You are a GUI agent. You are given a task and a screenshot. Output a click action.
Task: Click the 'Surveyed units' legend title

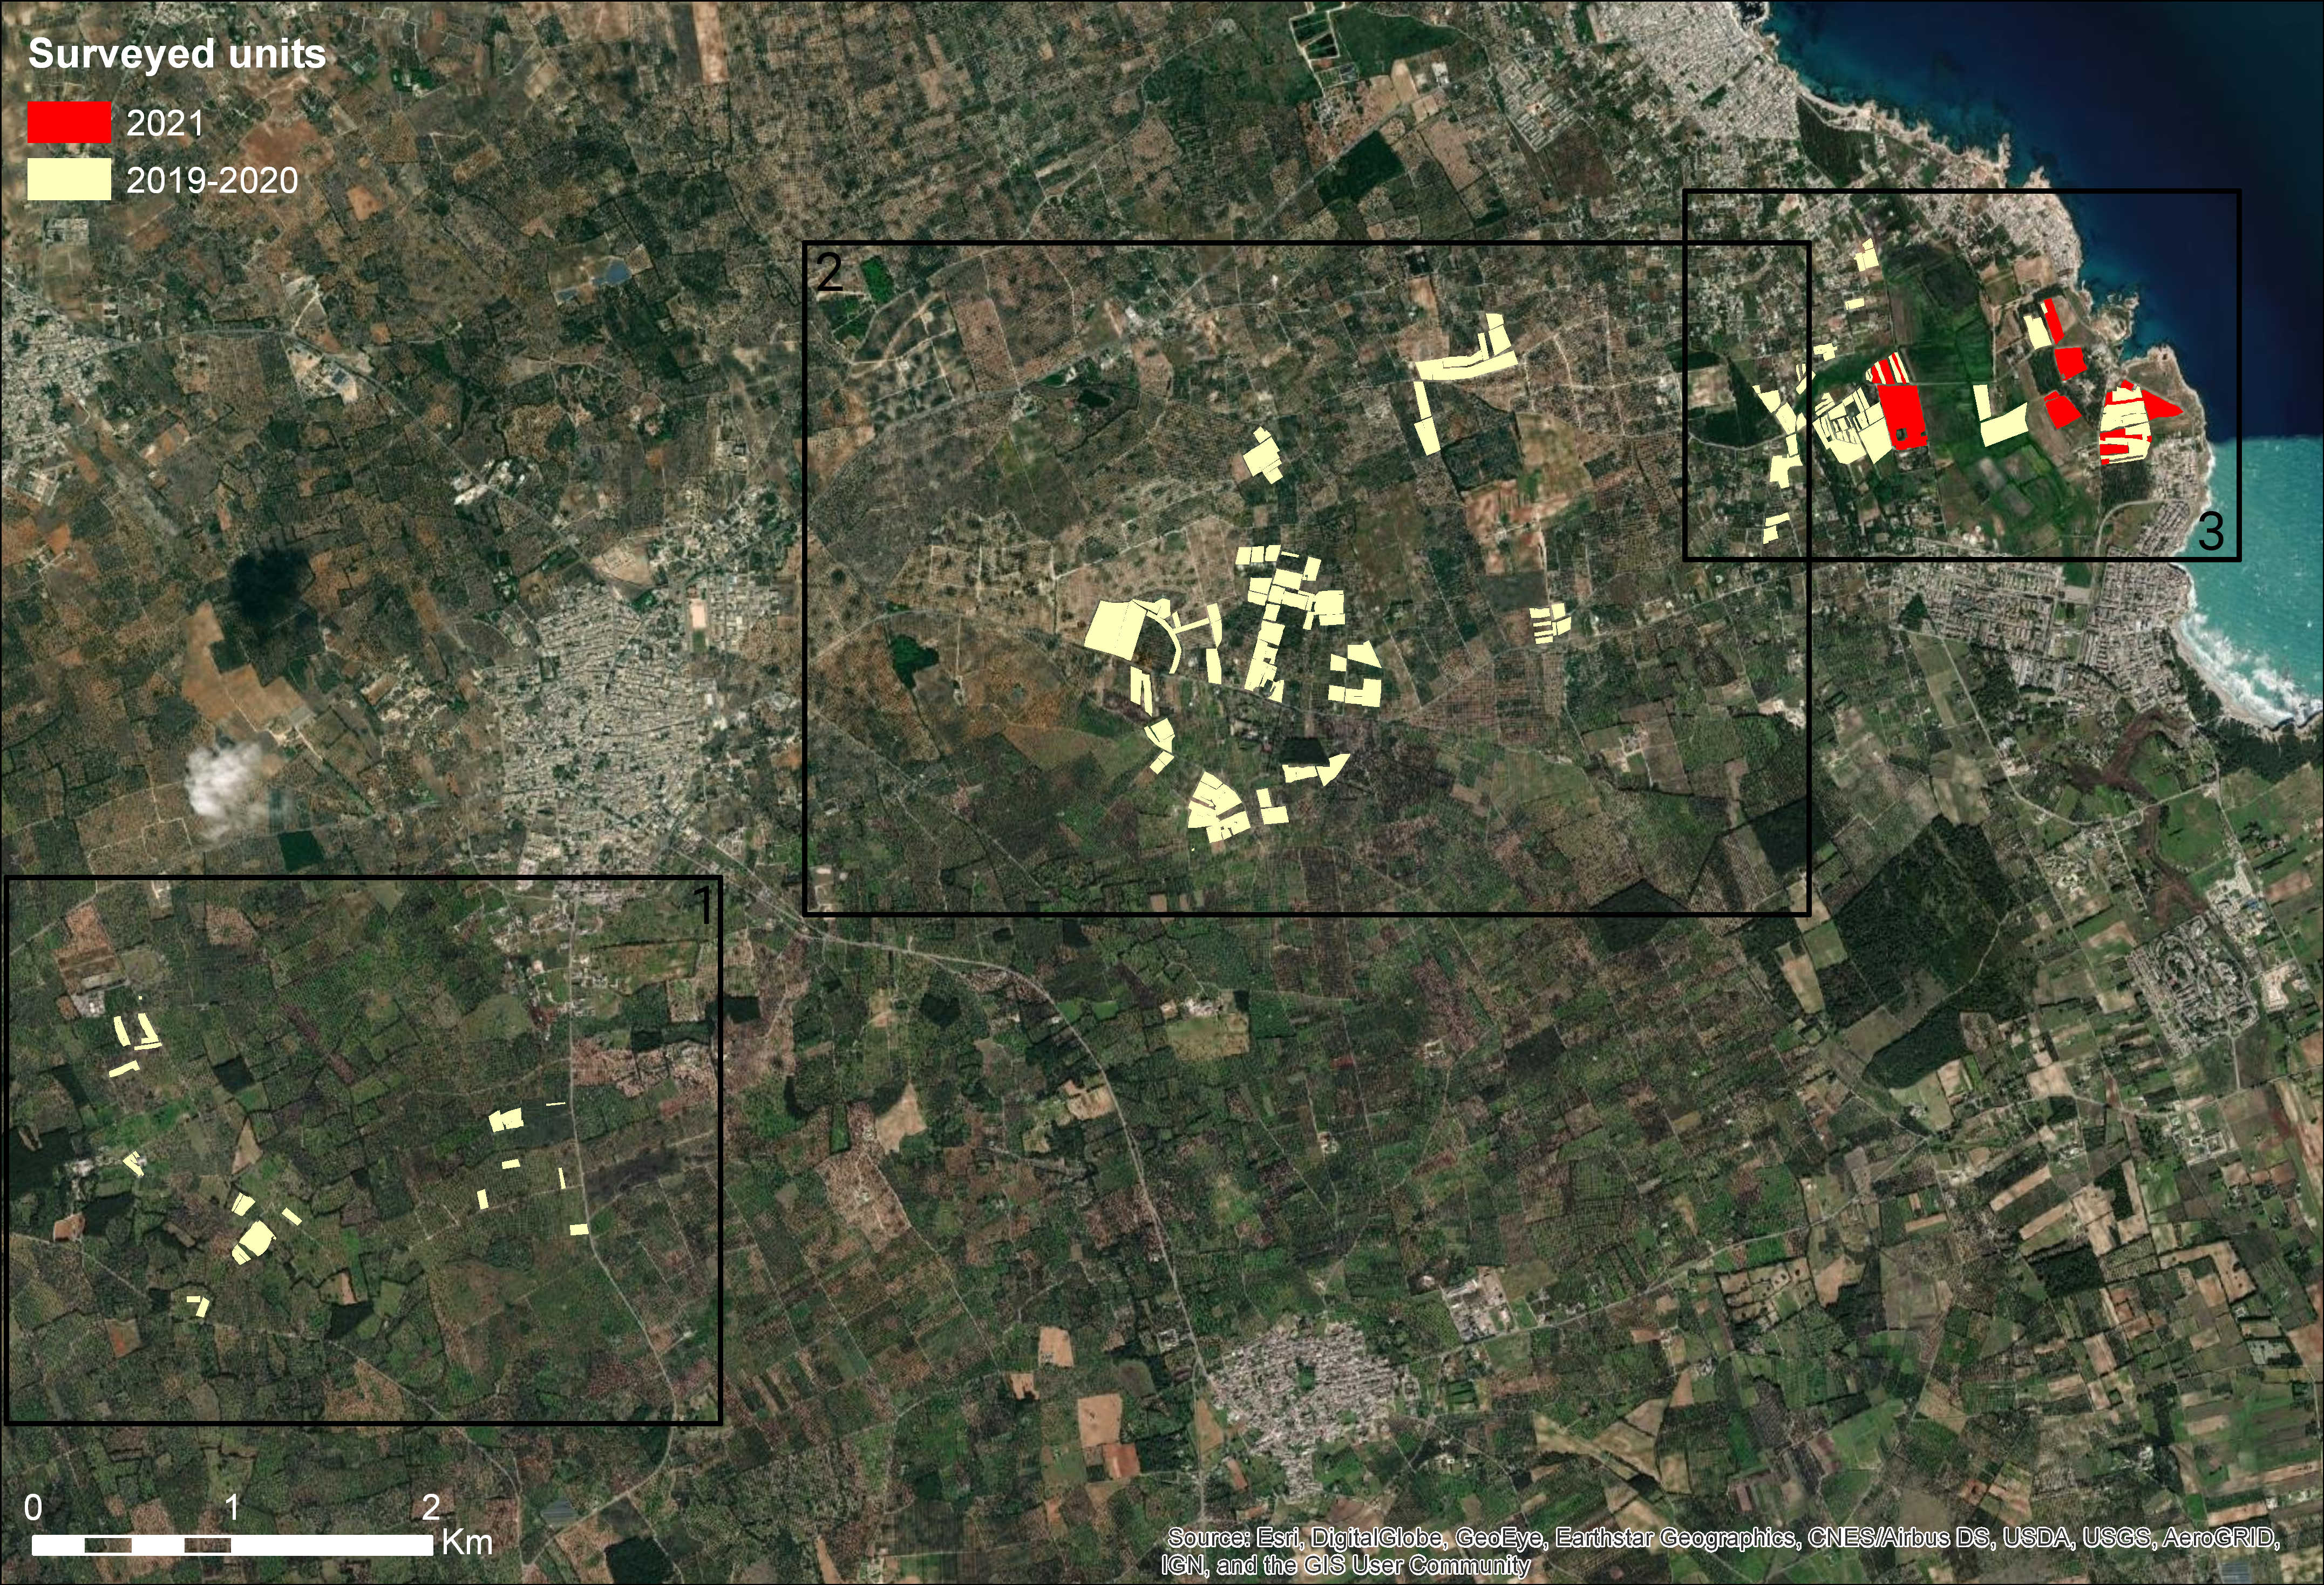pyautogui.click(x=176, y=54)
